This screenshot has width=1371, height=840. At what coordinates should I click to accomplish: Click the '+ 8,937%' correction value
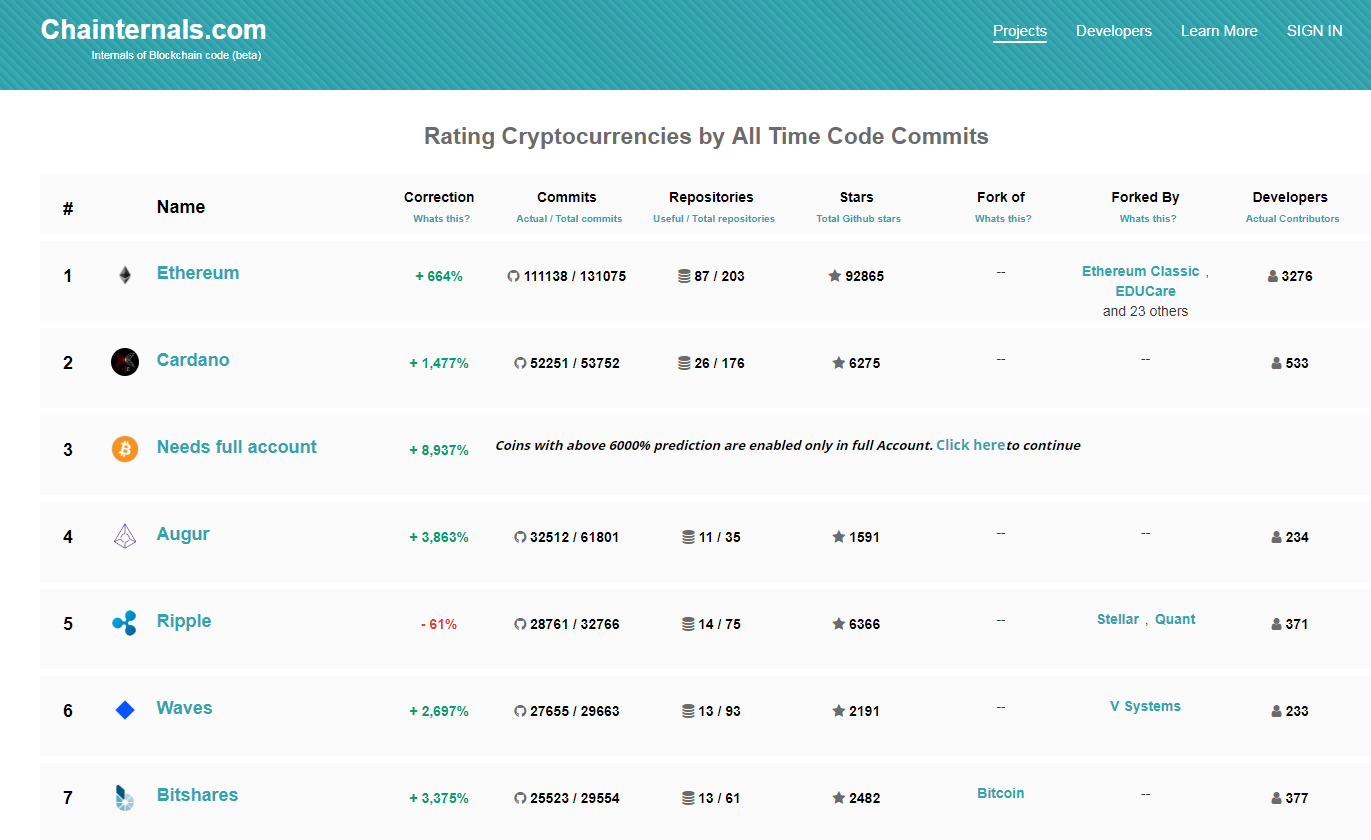[439, 450]
